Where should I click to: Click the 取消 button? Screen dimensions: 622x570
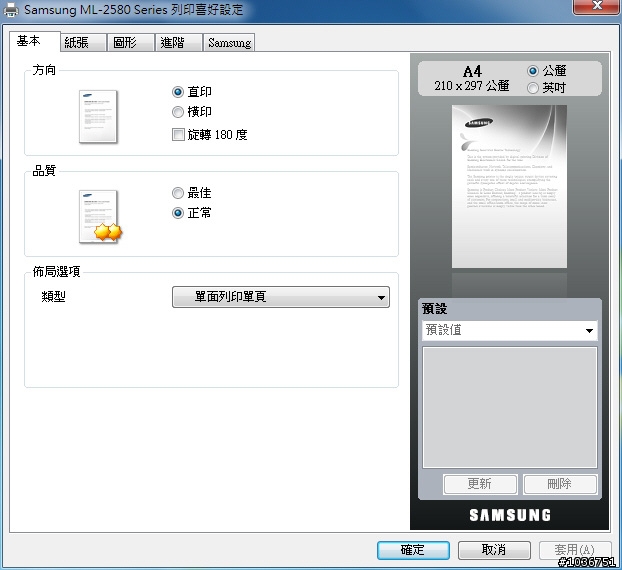pos(494,550)
